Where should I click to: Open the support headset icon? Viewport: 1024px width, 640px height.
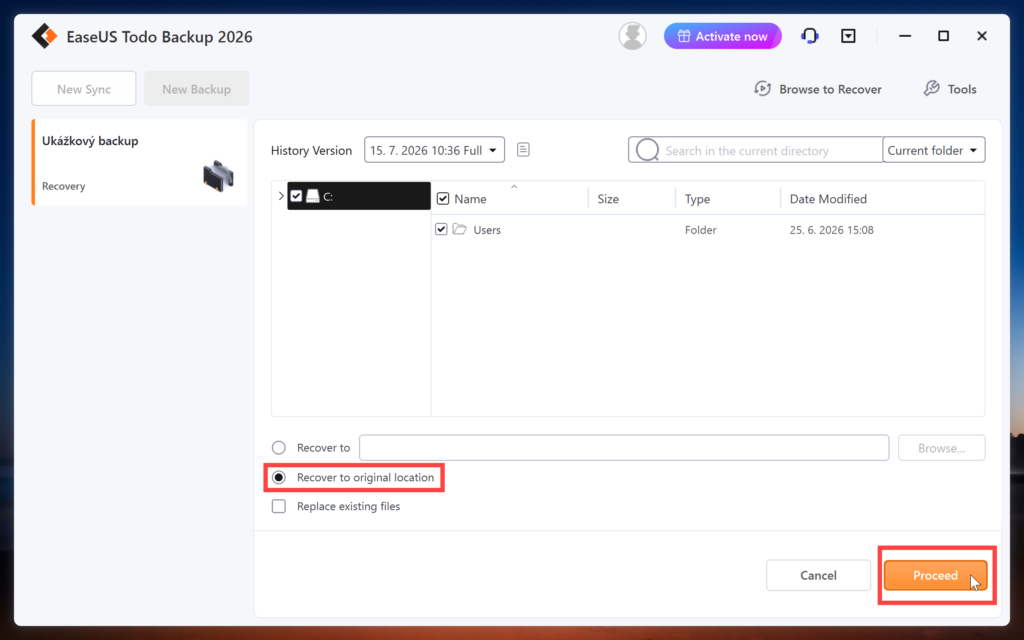click(x=810, y=36)
